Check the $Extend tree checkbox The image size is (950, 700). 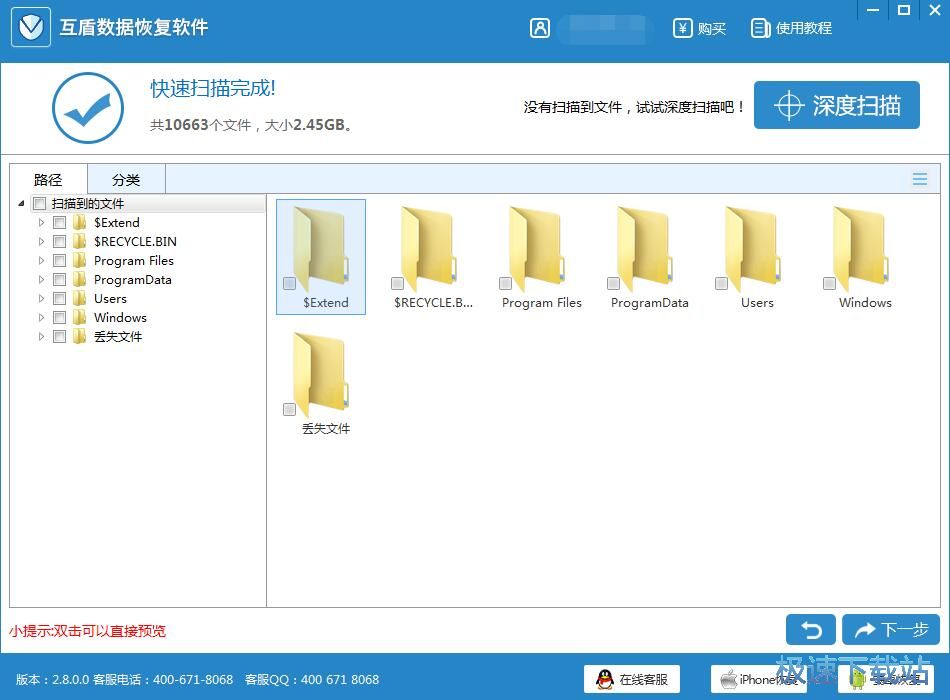59,222
